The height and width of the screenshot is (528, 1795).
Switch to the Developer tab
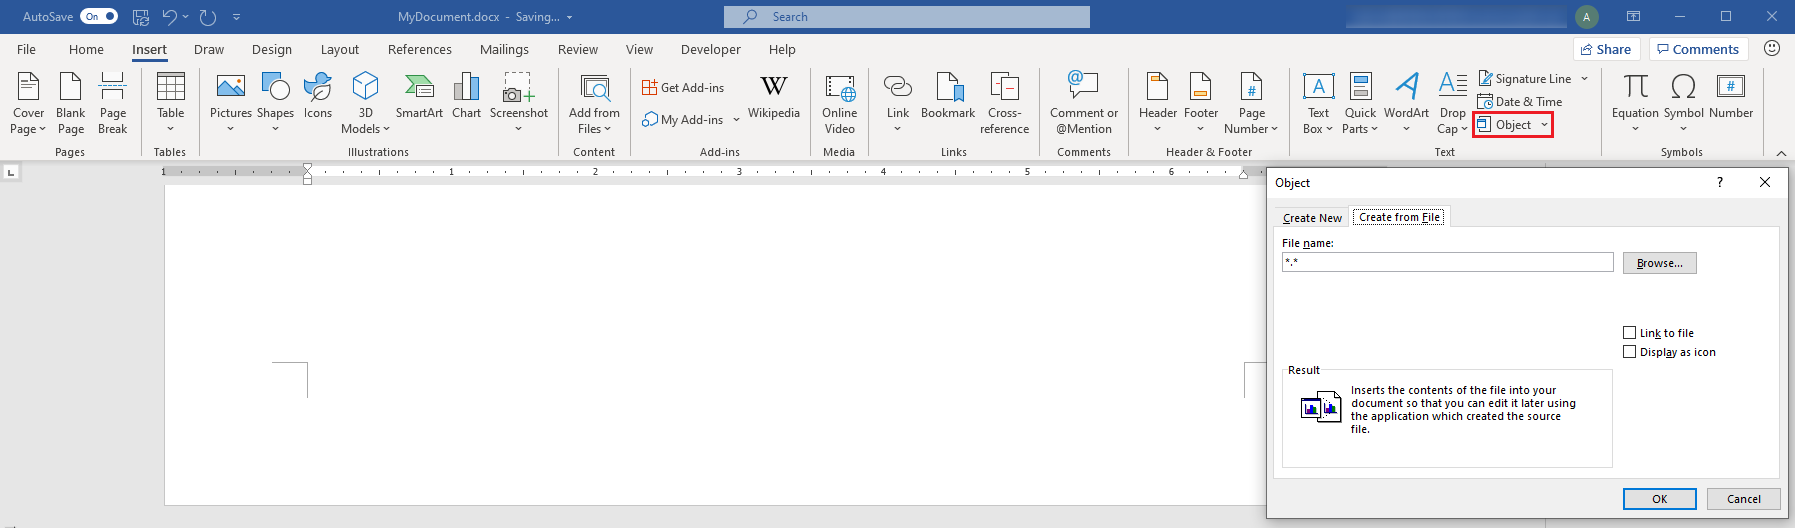711,49
